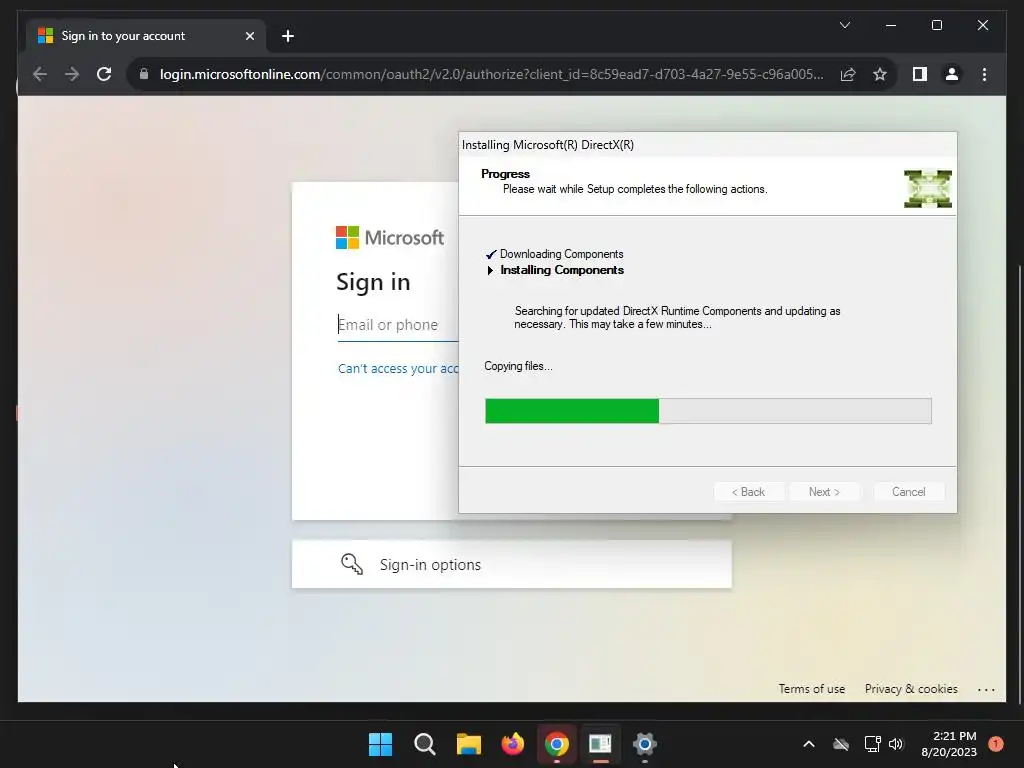
Task: Switch to the installer app in taskbar
Action: (600, 744)
